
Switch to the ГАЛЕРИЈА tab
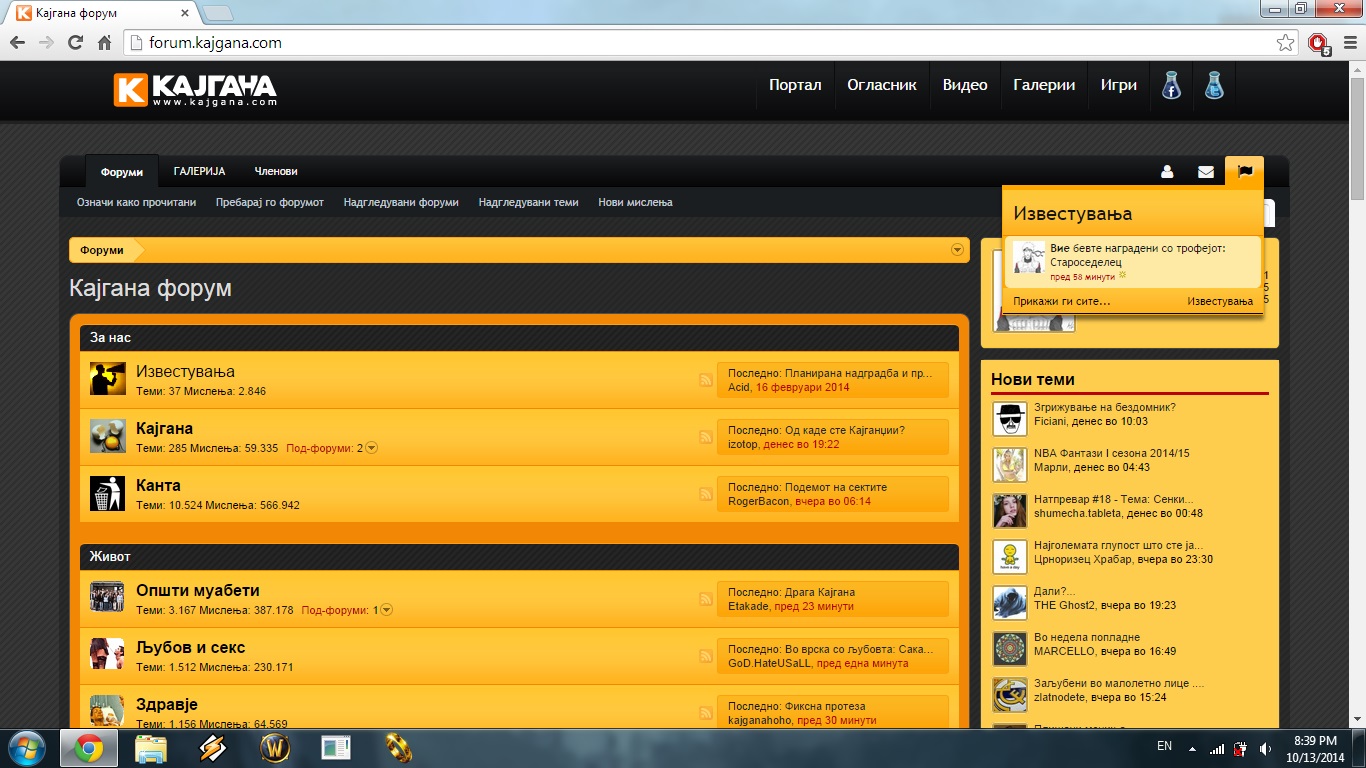[199, 172]
